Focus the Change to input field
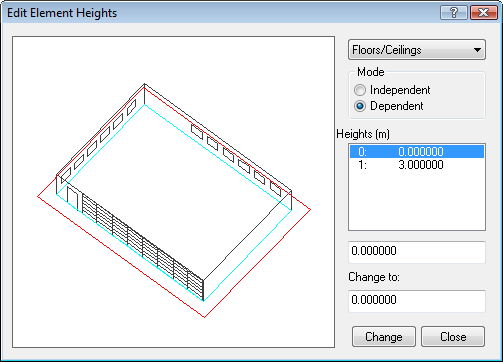The height and width of the screenshot is (362, 503). pyautogui.click(x=417, y=301)
